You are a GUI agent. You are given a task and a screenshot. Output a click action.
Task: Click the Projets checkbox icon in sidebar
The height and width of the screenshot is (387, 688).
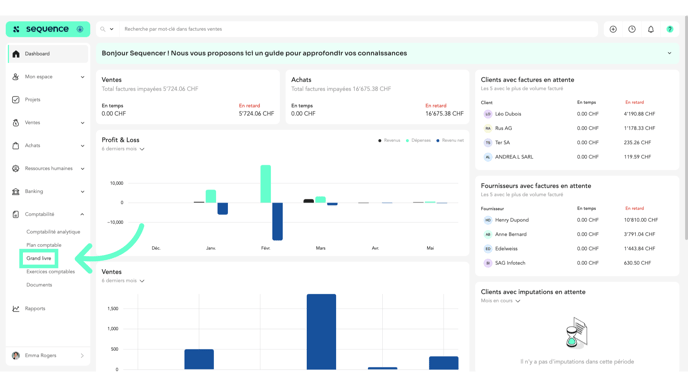pos(16,100)
